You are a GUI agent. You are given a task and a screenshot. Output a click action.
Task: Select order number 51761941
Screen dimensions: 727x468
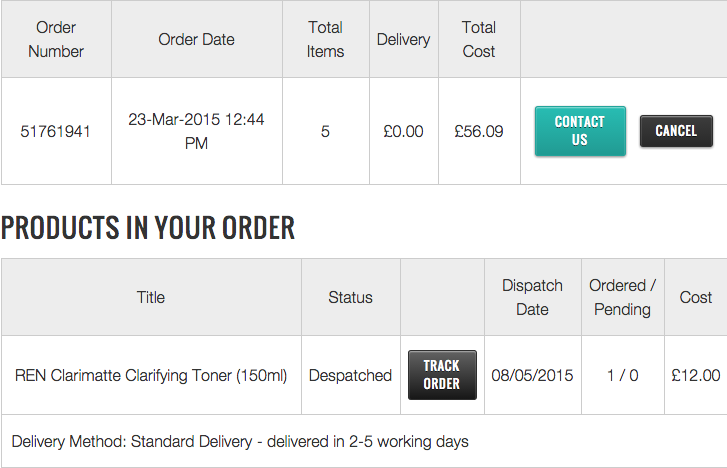[x=56, y=131]
